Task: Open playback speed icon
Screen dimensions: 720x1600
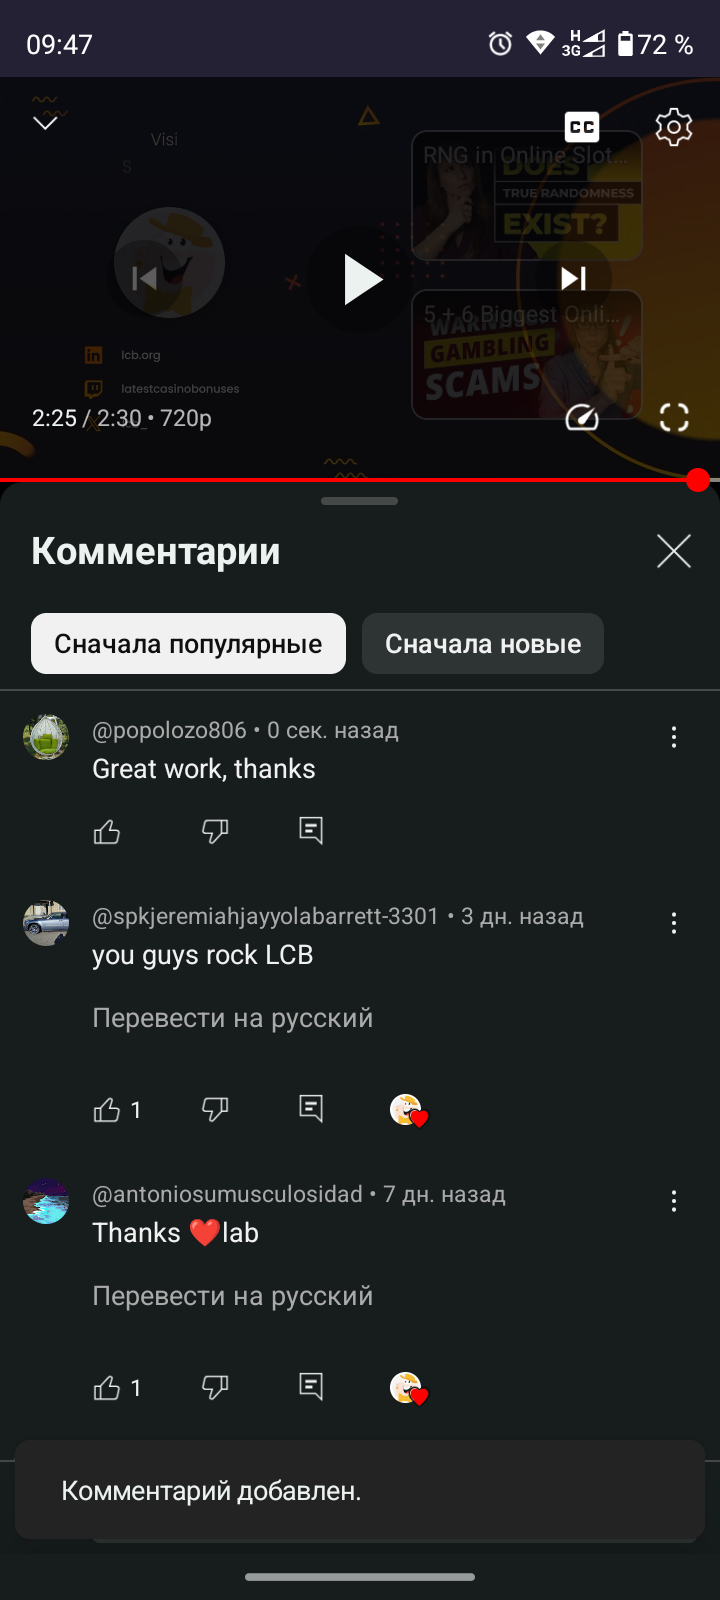Action: click(x=582, y=417)
